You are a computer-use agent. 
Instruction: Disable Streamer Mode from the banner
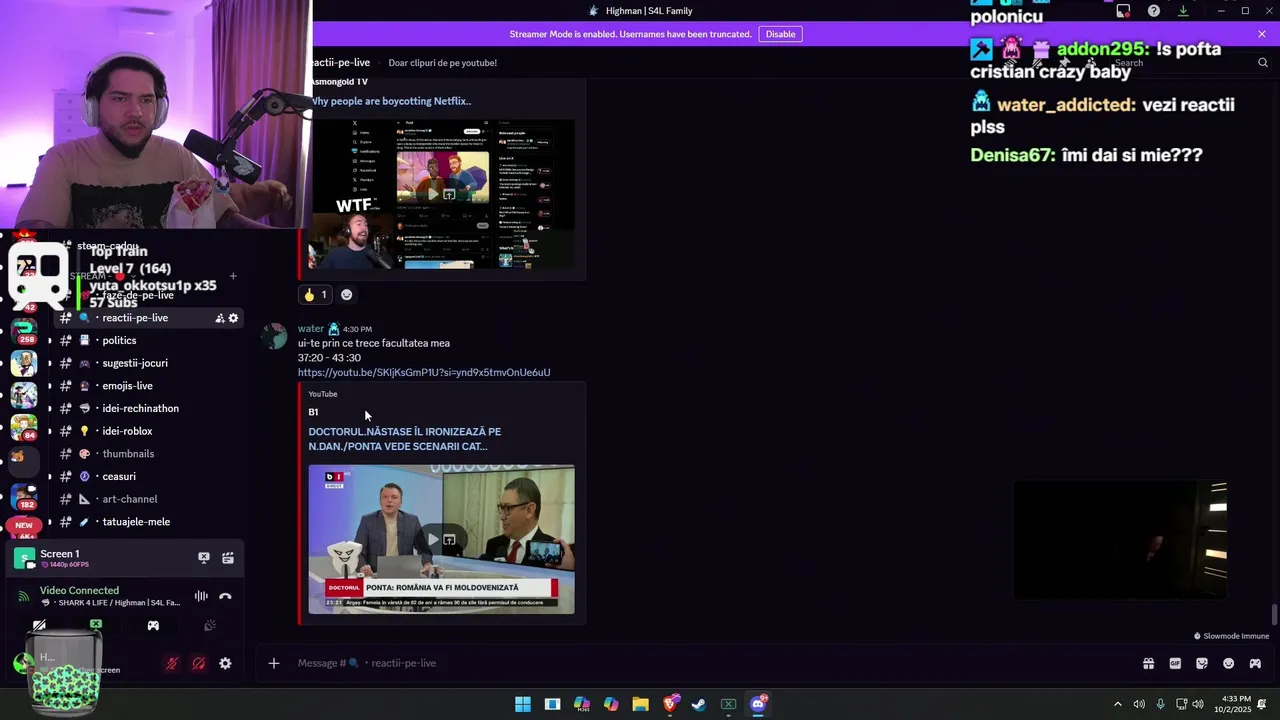(x=780, y=34)
